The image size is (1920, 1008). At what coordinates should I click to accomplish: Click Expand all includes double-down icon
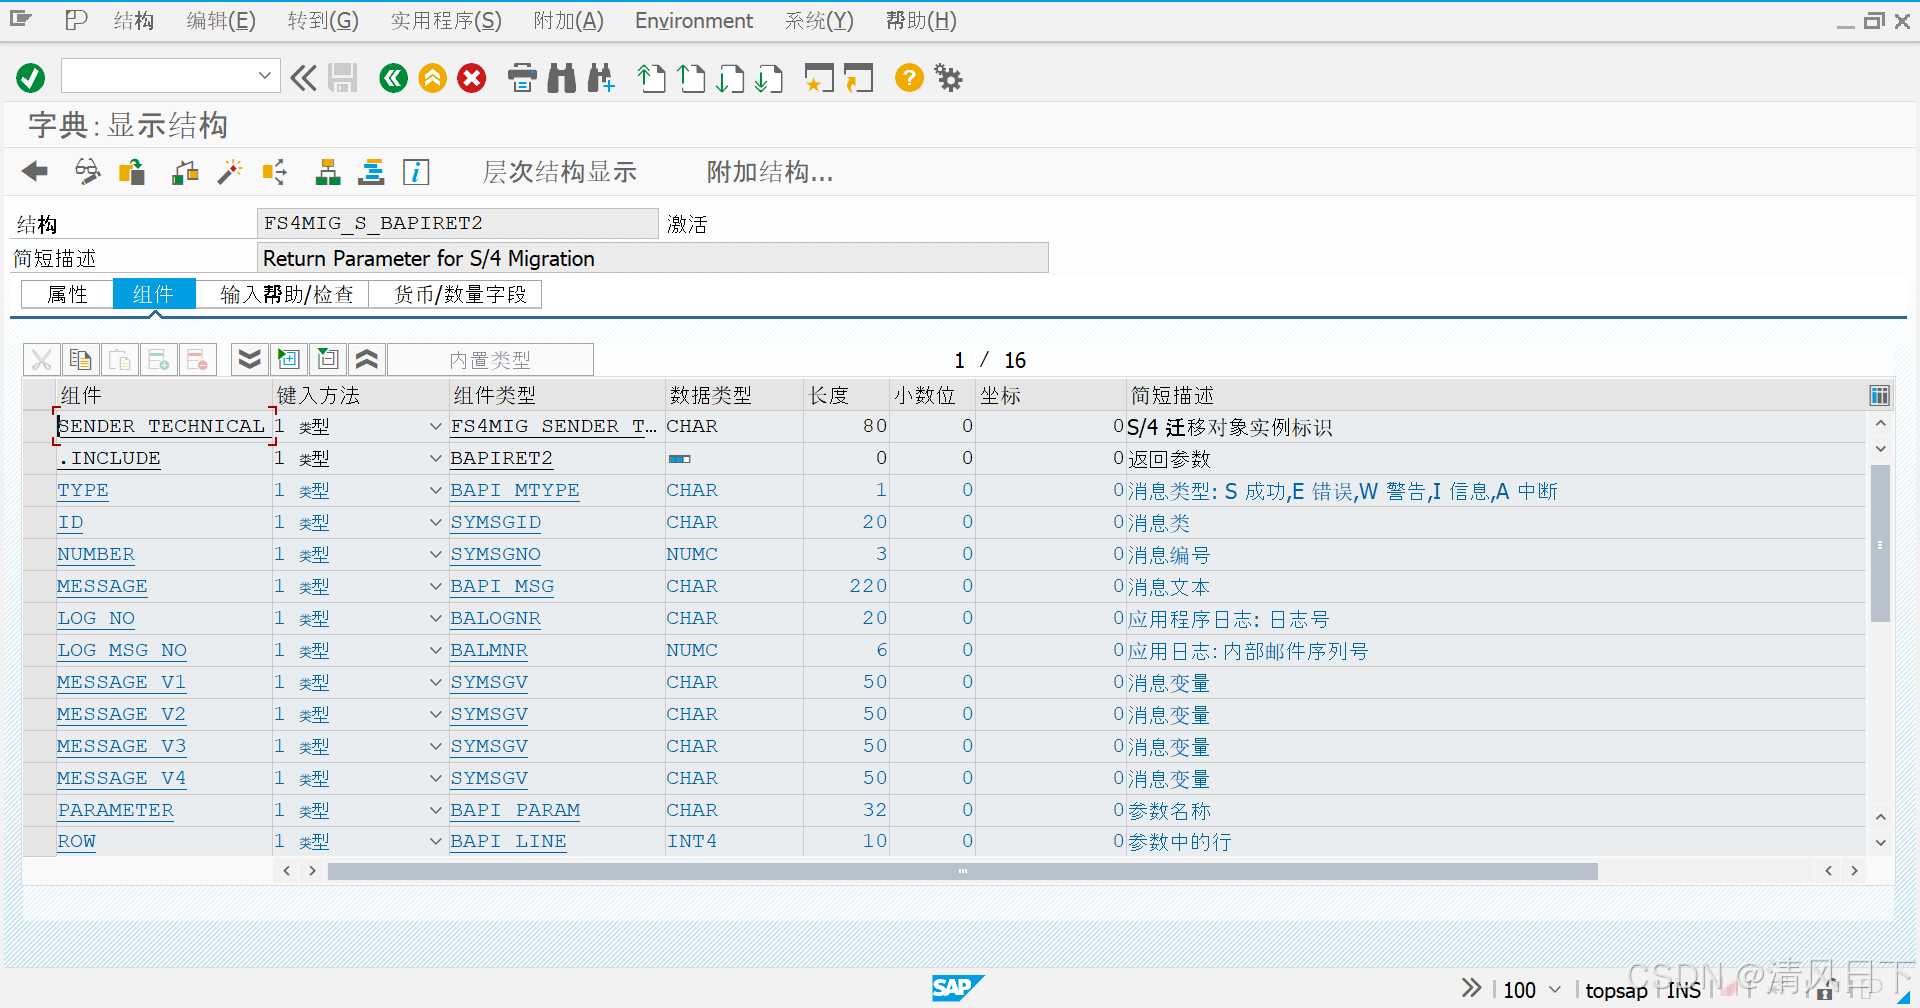[250, 360]
